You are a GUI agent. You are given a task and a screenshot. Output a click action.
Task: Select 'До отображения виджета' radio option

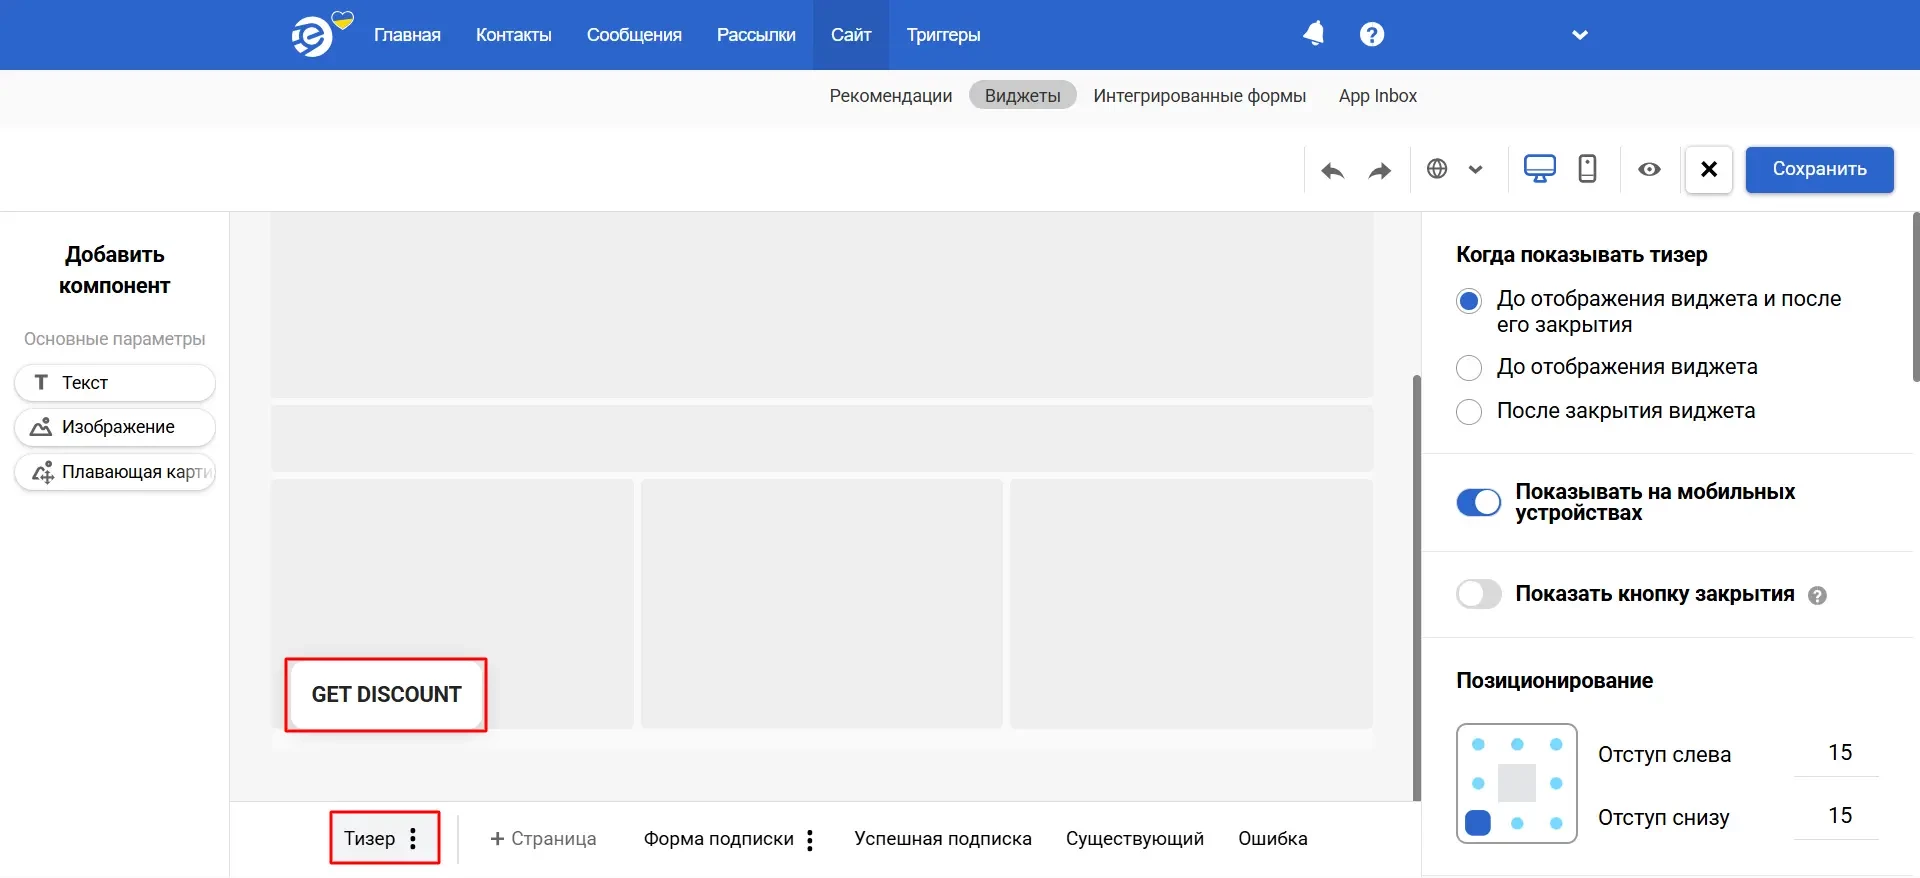pyautogui.click(x=1469, y=368)
